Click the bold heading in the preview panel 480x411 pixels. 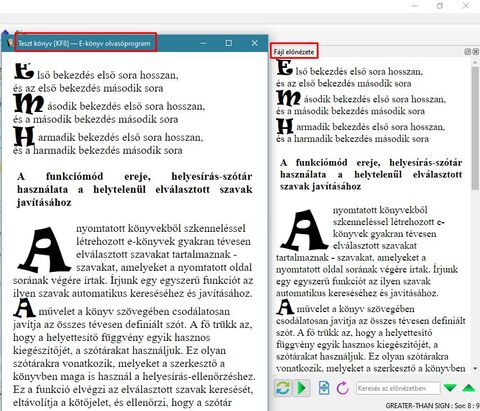(371, 174)
